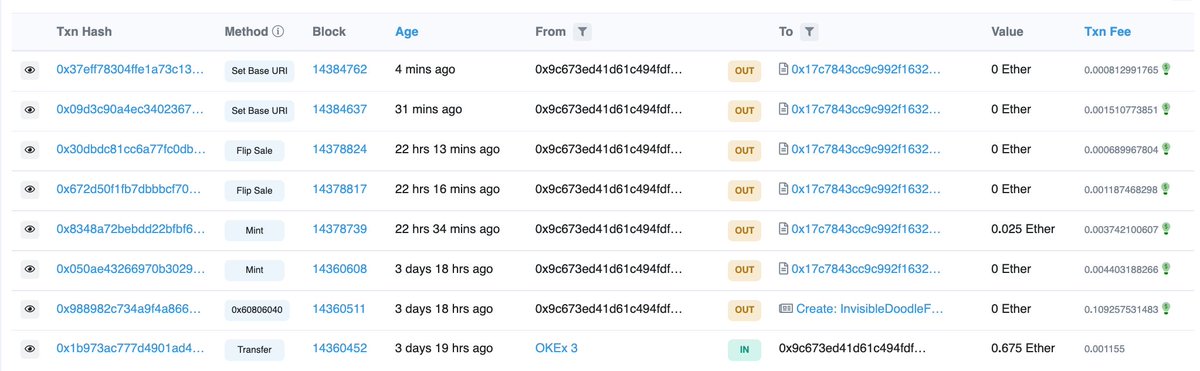The image size is (1200, 371).
Task: Click the top Set Base URI method badge
Action: pos(259,71)
